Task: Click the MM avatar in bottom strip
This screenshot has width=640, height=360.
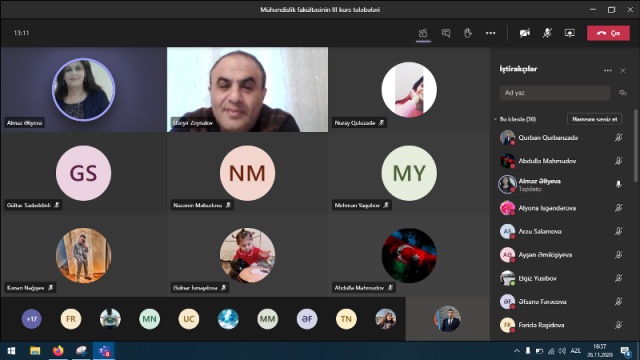Action: pyautogui.click(x=267, y=319)
